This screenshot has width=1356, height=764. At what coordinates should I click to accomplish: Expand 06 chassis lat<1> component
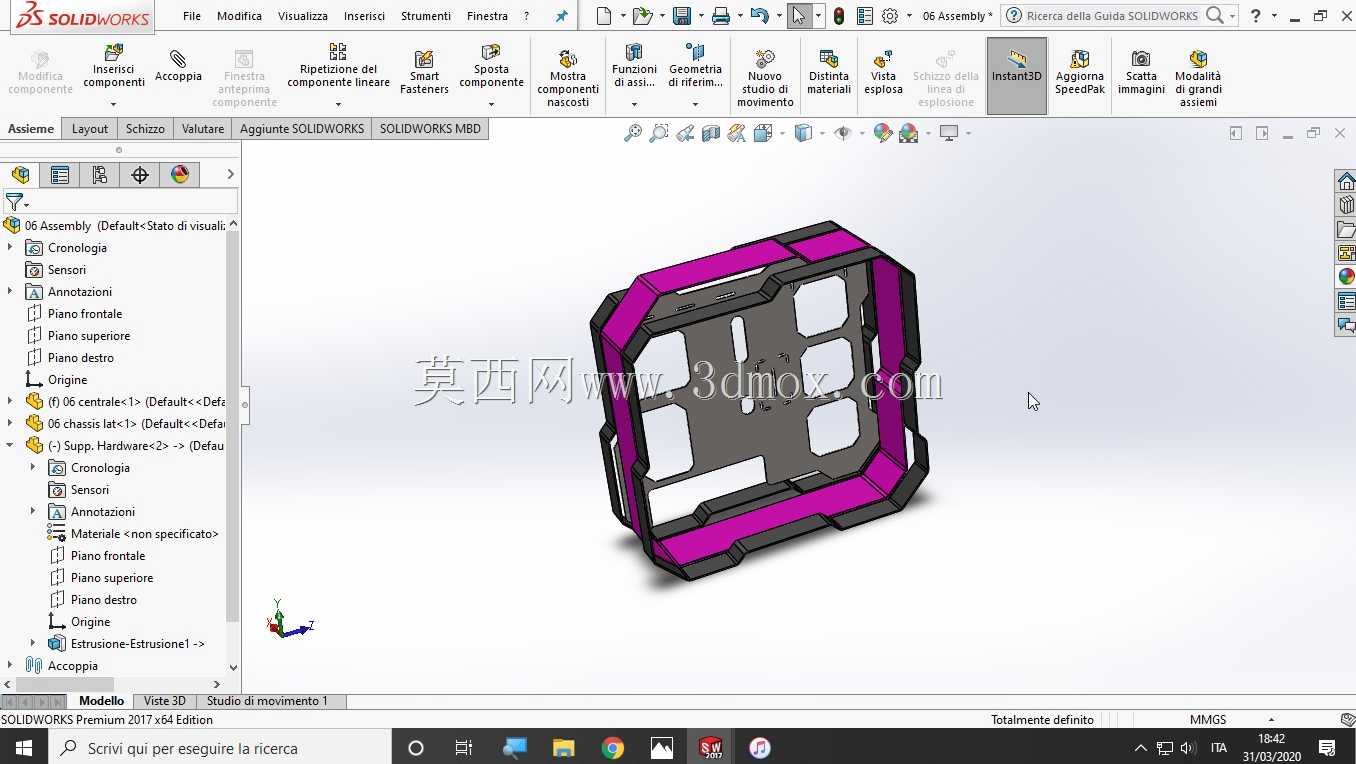pyautogui.click(x=10, y=424)
